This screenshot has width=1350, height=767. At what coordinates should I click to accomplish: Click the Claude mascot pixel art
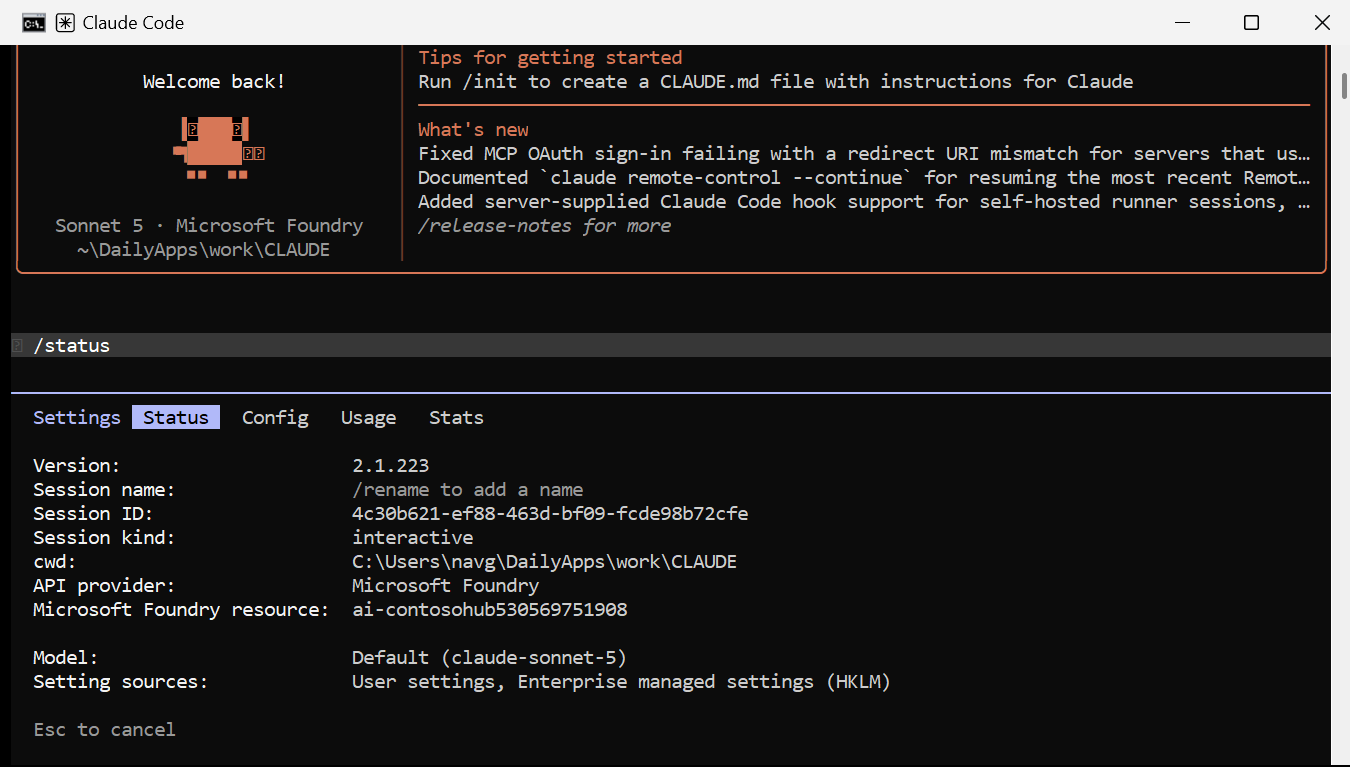click(219, 147)
